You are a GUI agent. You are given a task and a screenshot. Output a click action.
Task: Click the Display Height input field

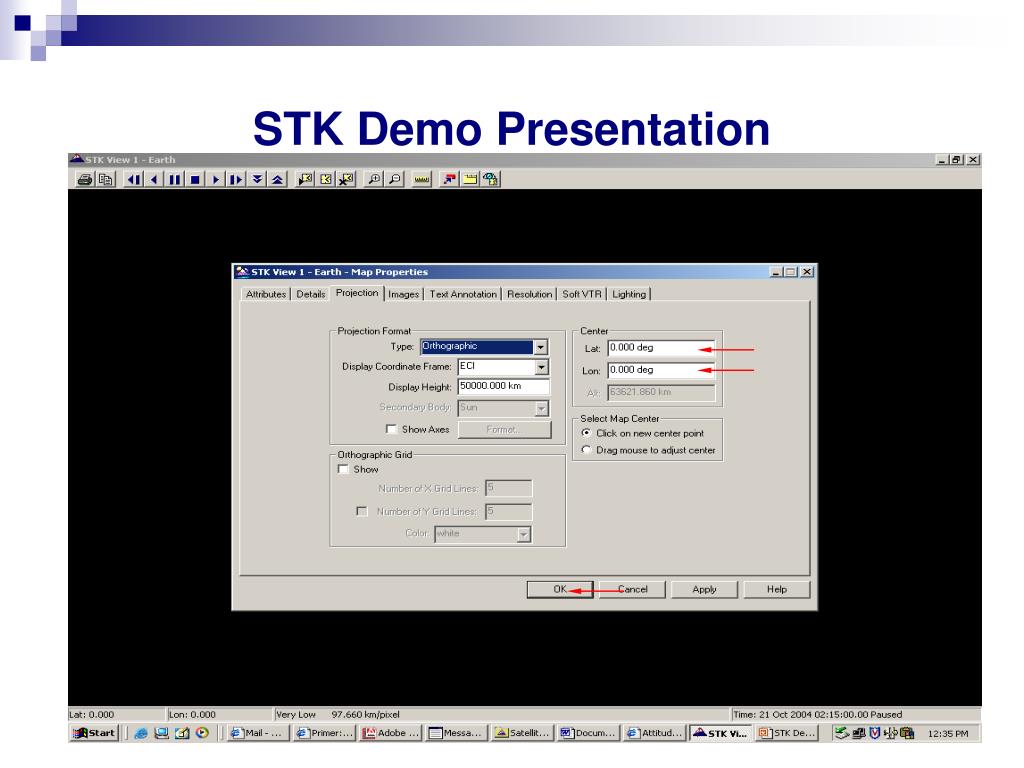click(504, 387)
